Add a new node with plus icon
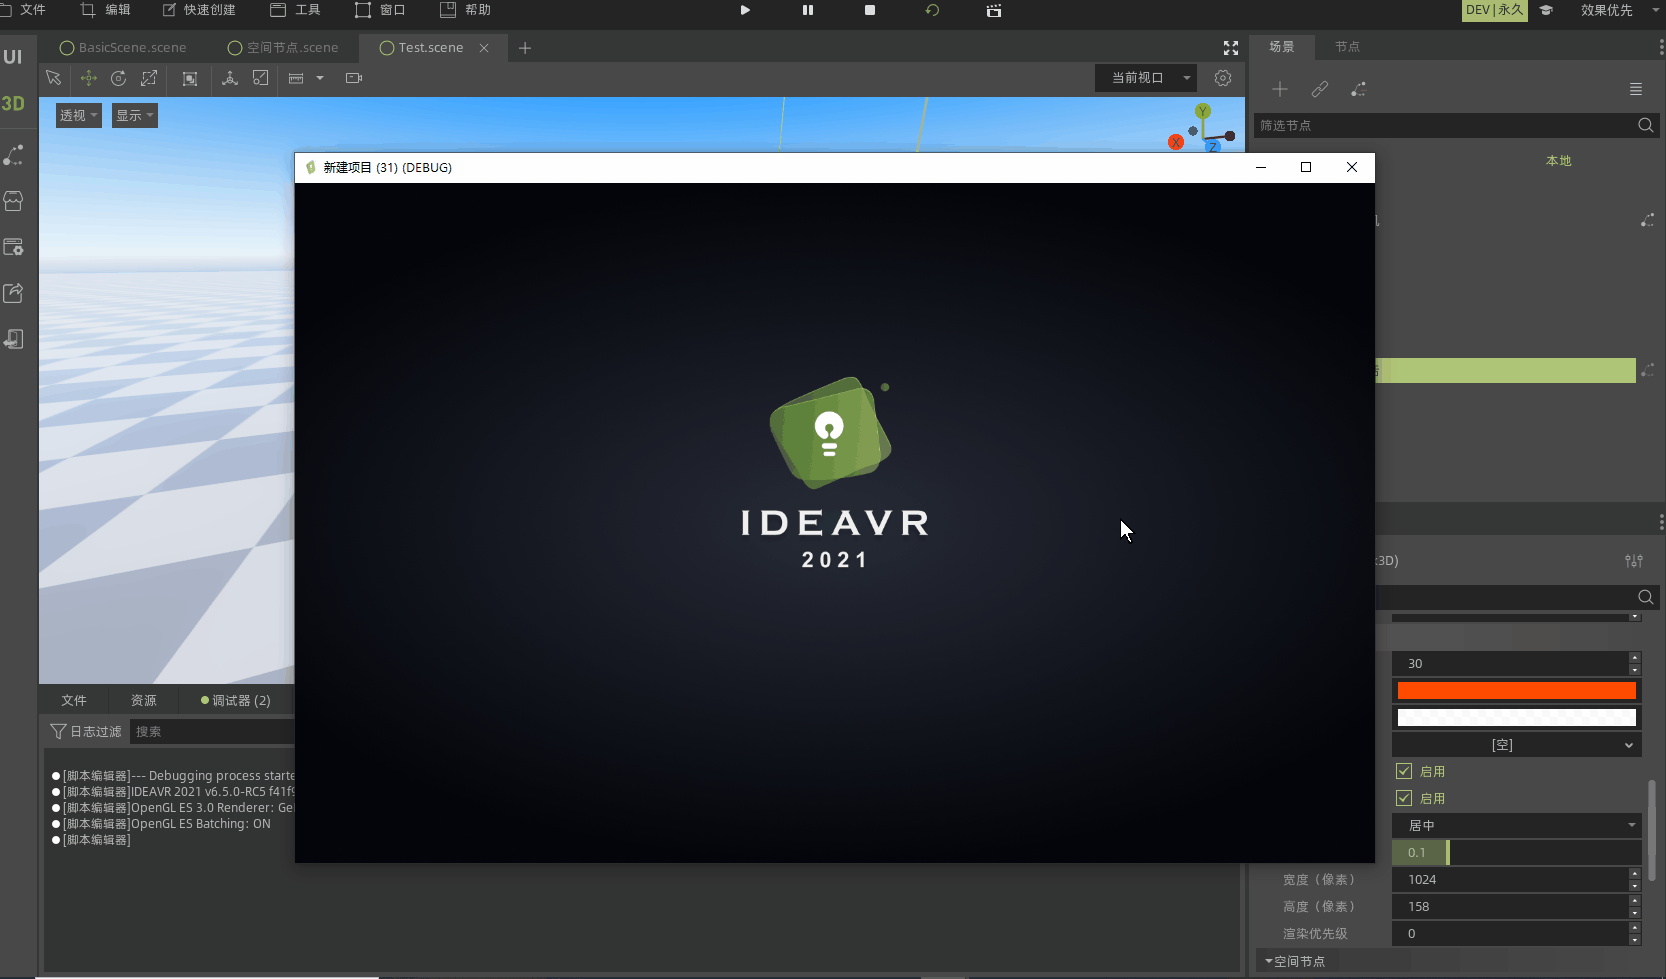The height and width of the screenshot is (979, 1666). coord(1280,89)
